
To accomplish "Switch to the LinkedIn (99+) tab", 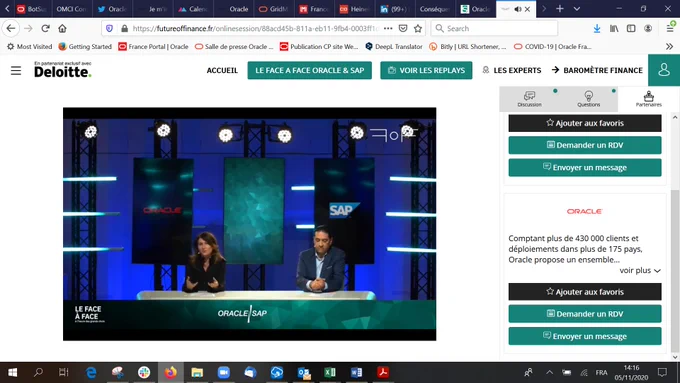I will [394, 9].
